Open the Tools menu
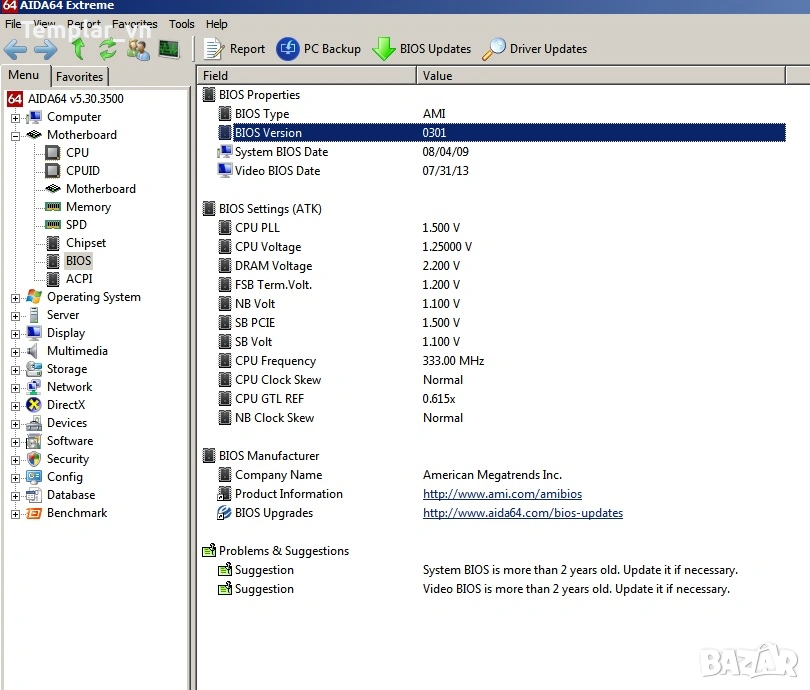The height and width of the screenshot is (690, 810). point(182,24)
